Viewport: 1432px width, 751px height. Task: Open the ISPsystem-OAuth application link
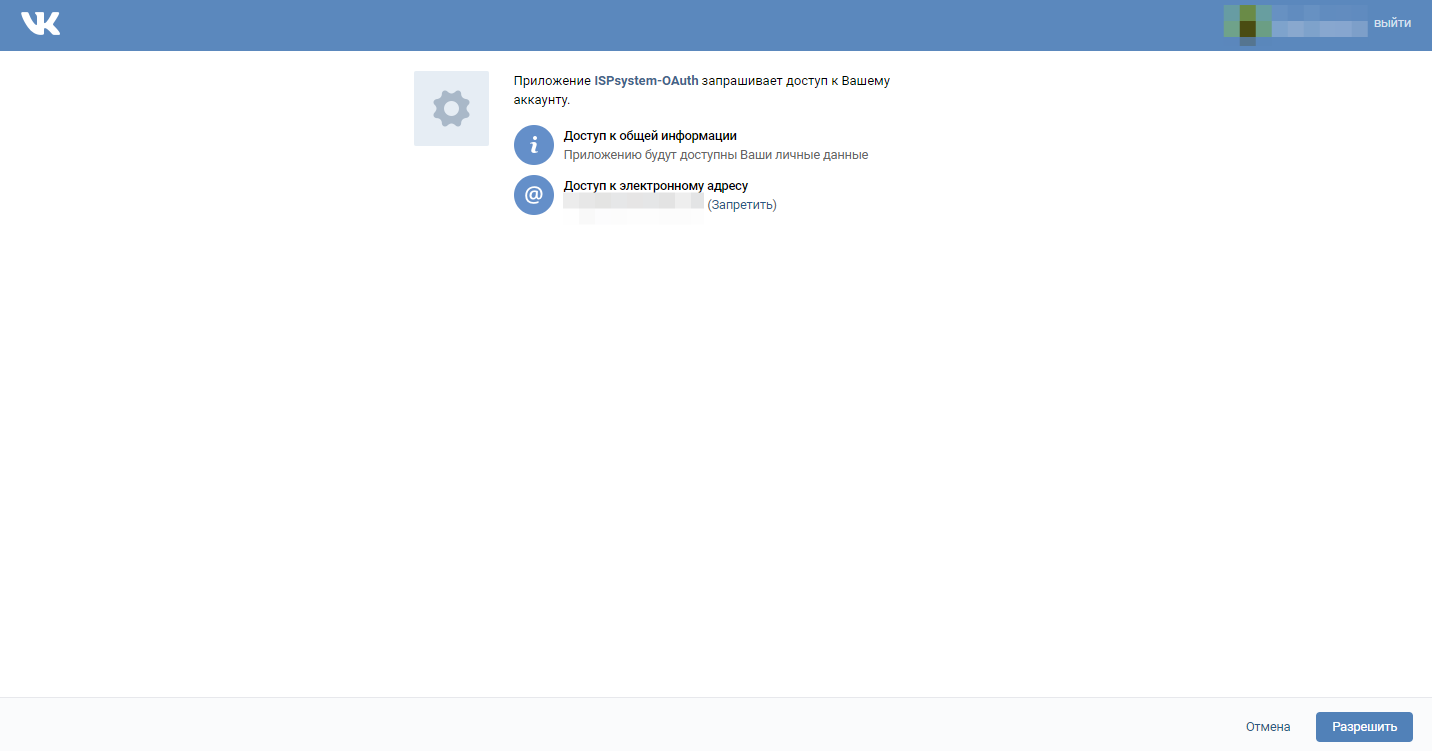click(646, 80)
